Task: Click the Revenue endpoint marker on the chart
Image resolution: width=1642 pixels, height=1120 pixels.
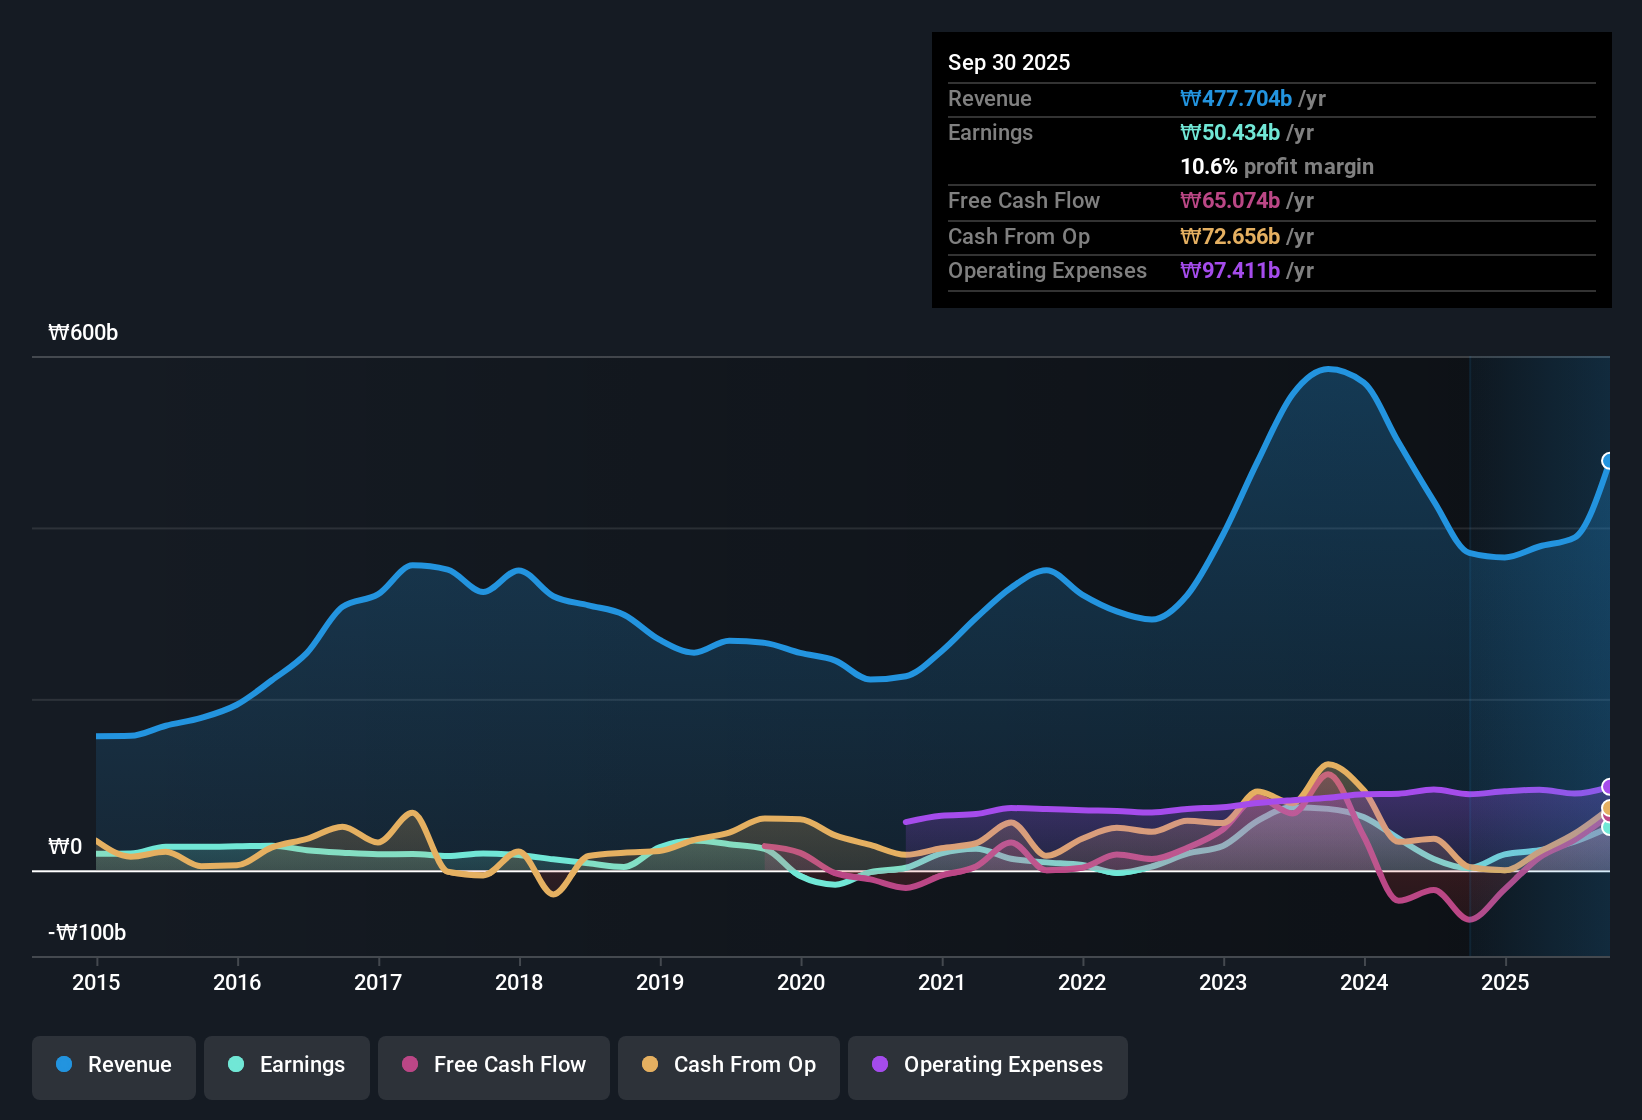Action: point(1607,461)
